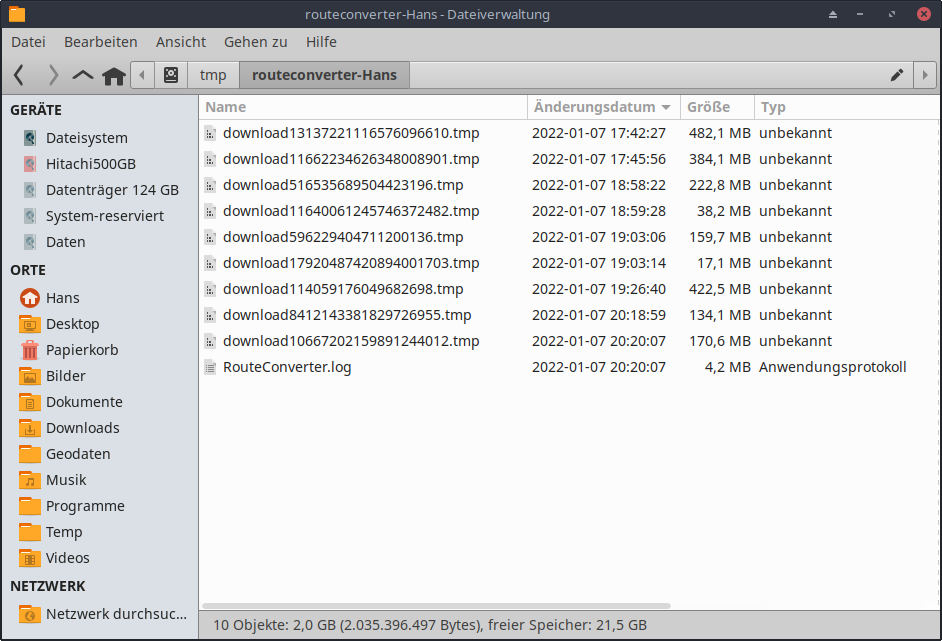Open Musik folder in sidebar
942x641 pixels.
tap(66, 480)
